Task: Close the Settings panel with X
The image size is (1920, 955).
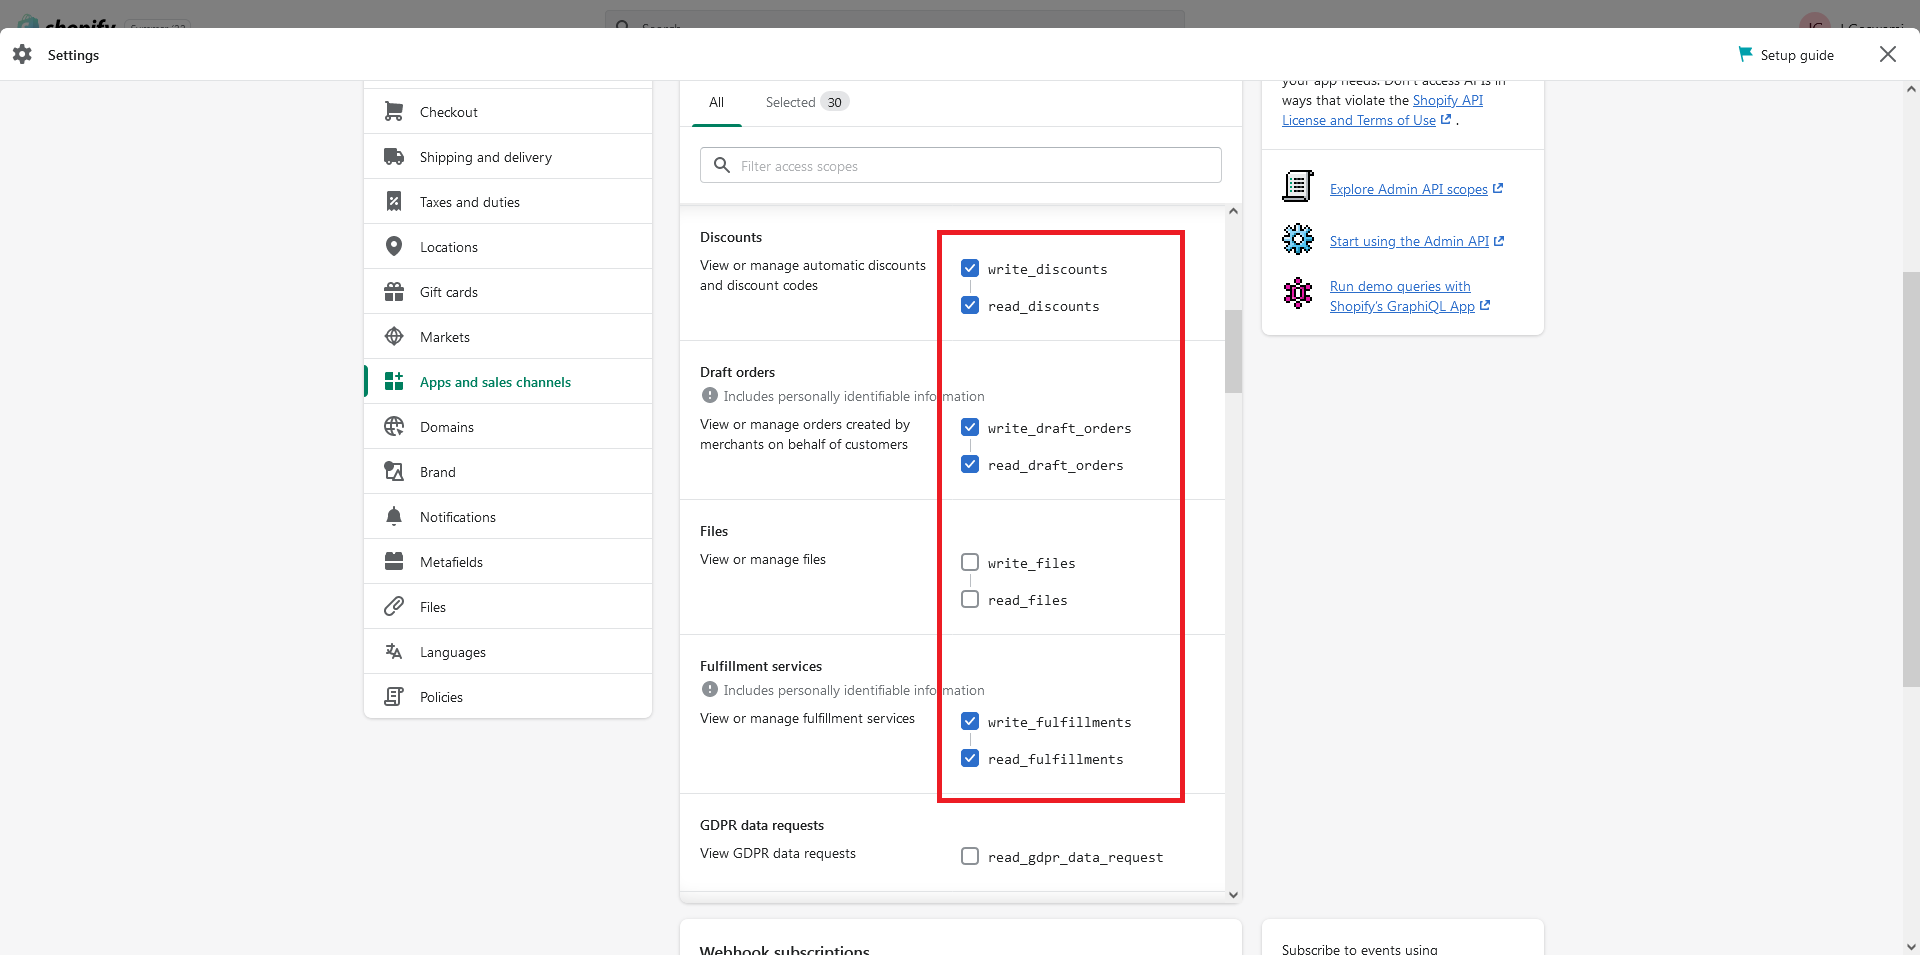Action: pyautogui.click(x=1888, y=54)
